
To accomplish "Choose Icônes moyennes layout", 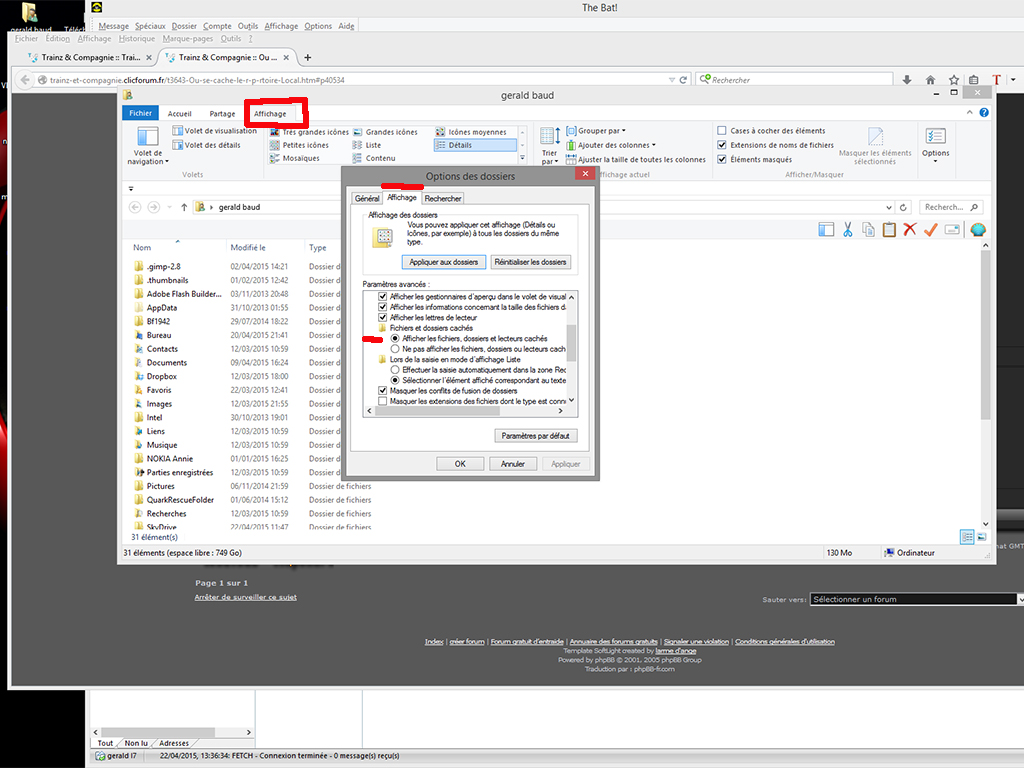I will point(471,132).
